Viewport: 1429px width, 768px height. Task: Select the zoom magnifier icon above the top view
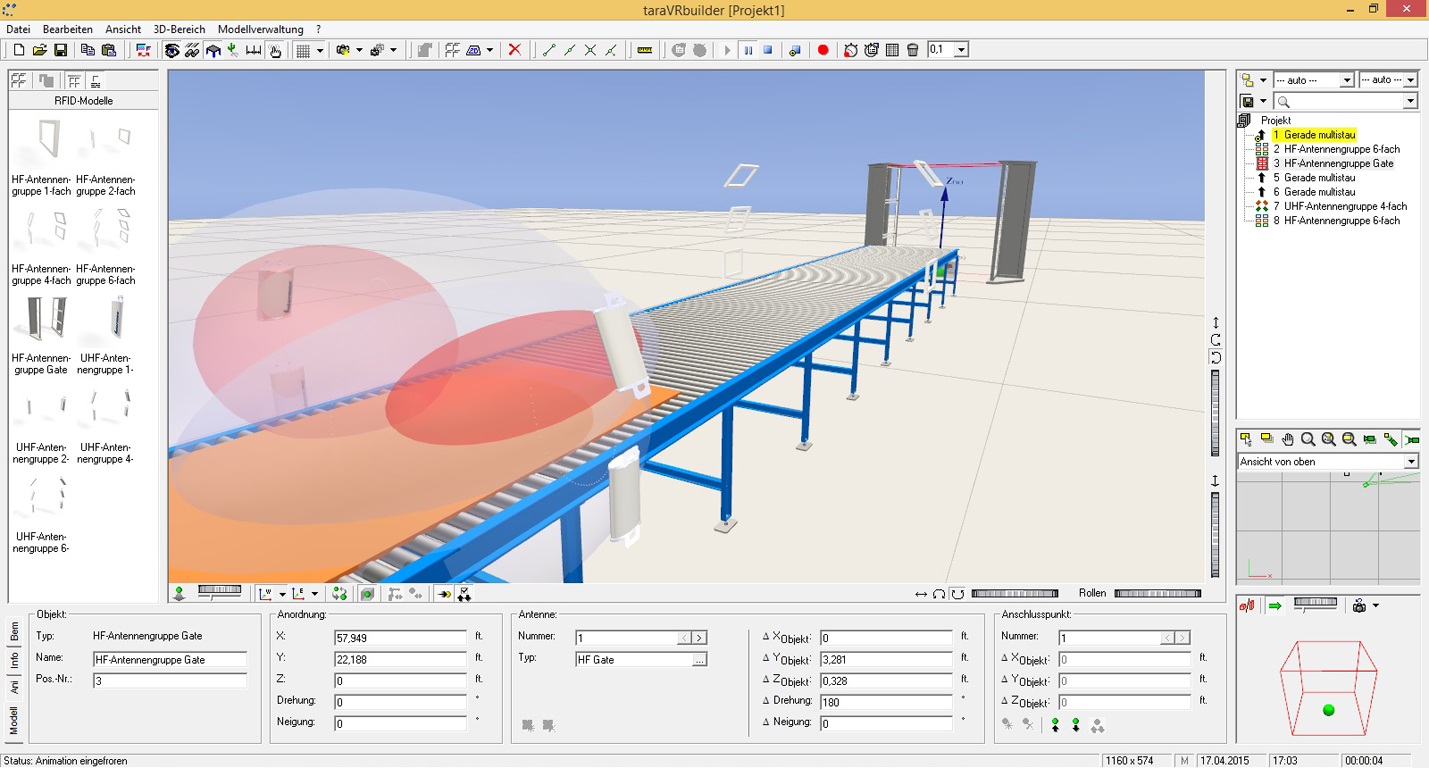click(1308, 439)
